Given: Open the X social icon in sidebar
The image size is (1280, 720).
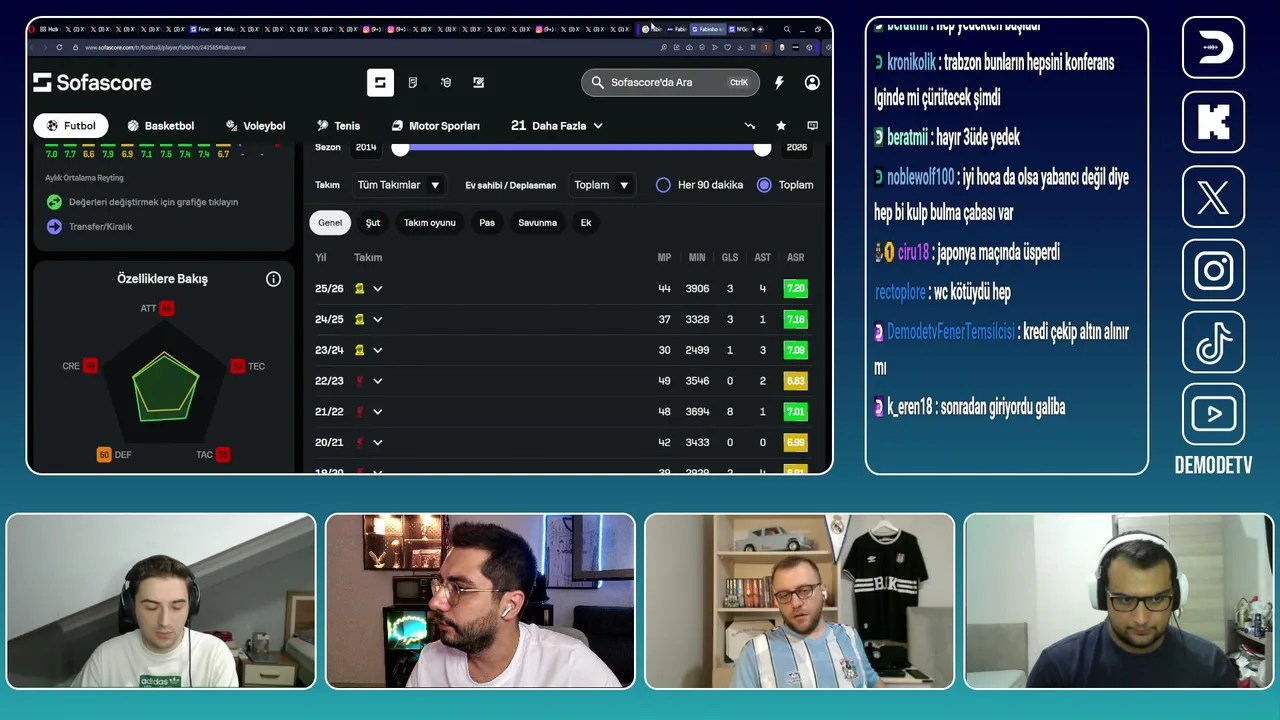Looking at the screenshot, I should point(1213,197).
